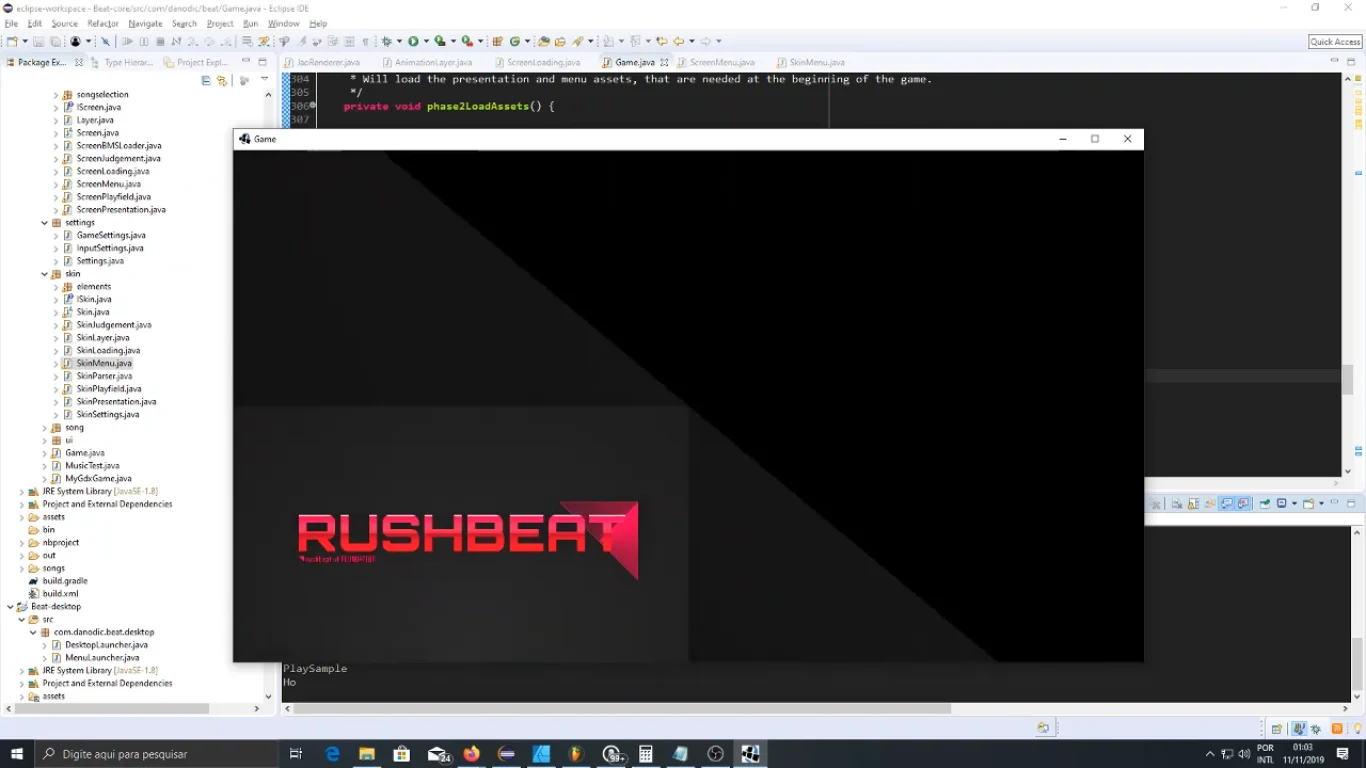The width and height of the screenshot is (1366, 768).
Task: Switch to the Type Hierarchy view tab
Action: pyautogui.click(x=123, y=62)
